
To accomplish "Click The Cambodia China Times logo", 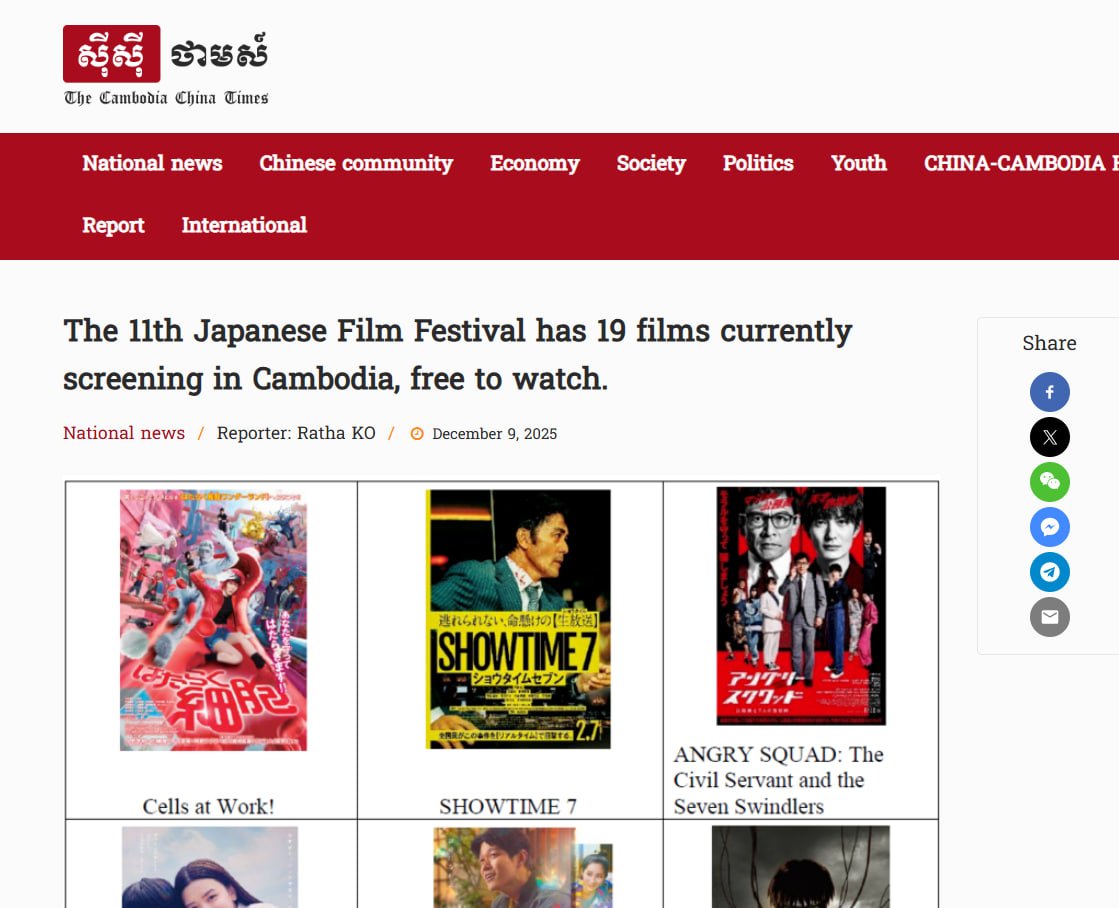I will click(166, 66).
